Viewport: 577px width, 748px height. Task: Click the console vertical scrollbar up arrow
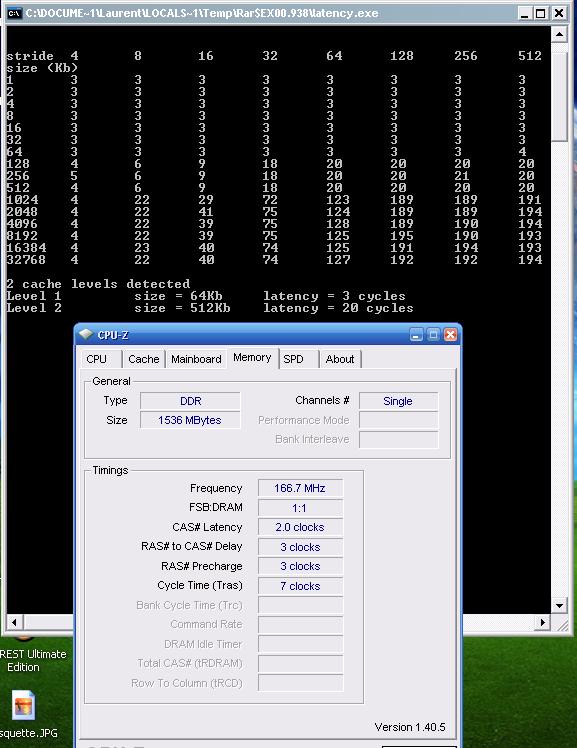559,34
